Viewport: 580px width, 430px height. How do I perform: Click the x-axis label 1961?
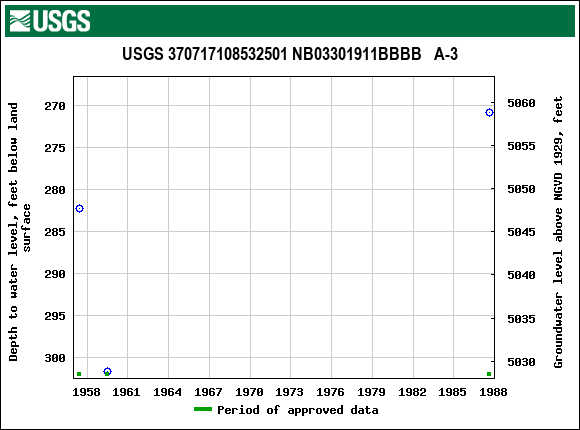(127, 392)
